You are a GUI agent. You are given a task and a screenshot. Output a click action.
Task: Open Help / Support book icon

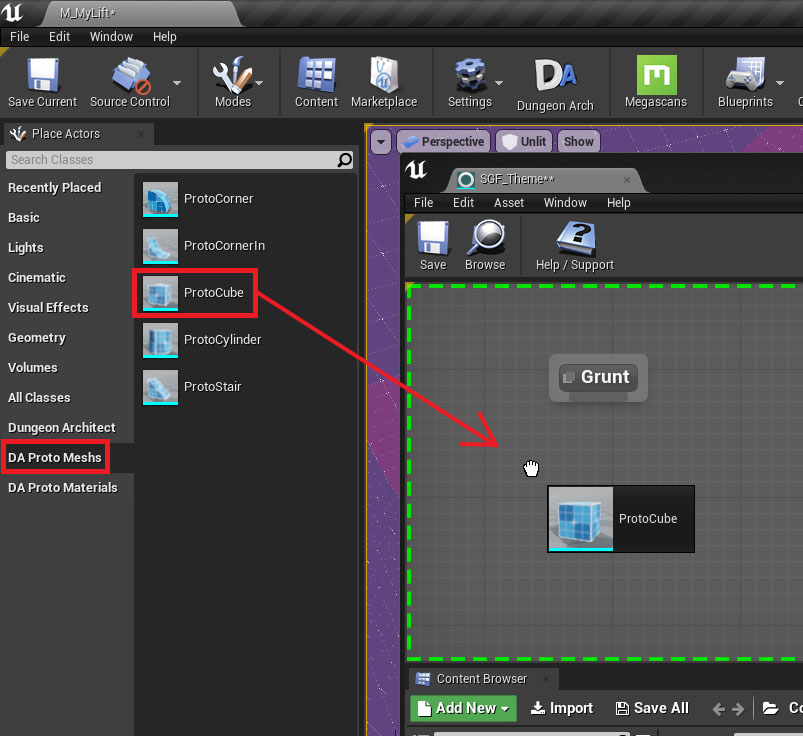(x=576, y=238)
